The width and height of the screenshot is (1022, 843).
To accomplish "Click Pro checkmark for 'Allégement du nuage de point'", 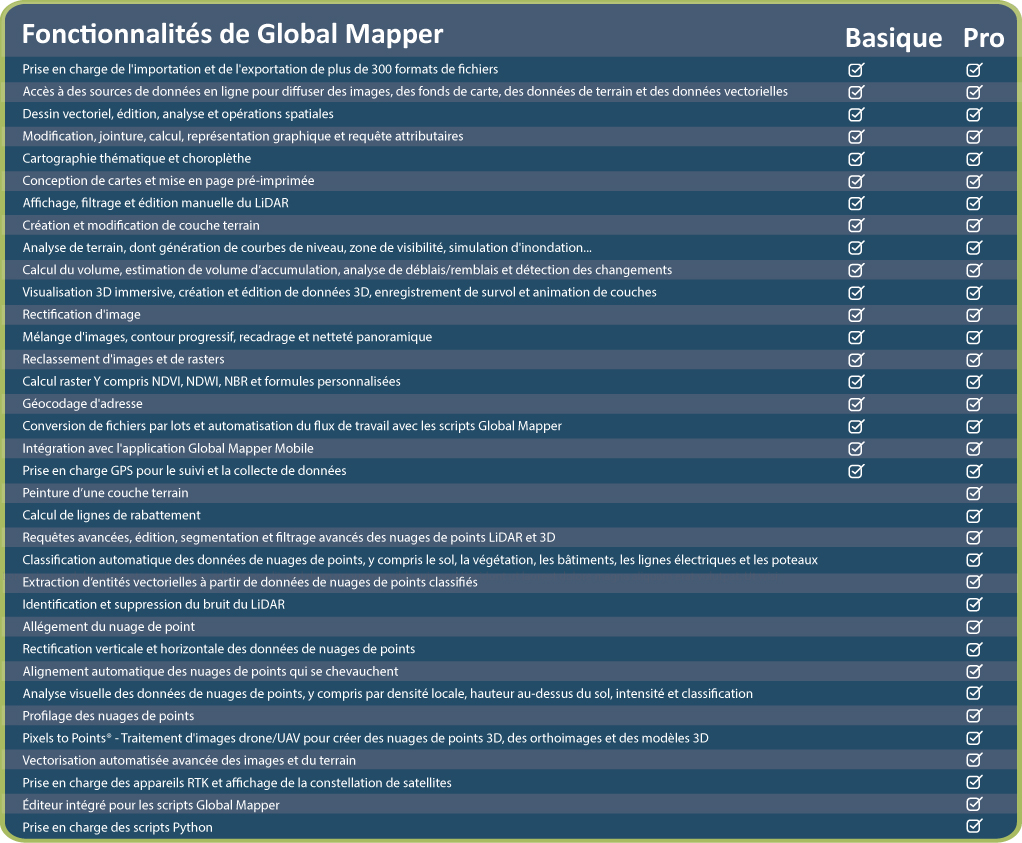I will pyautogui.click(x=974, y=627).
